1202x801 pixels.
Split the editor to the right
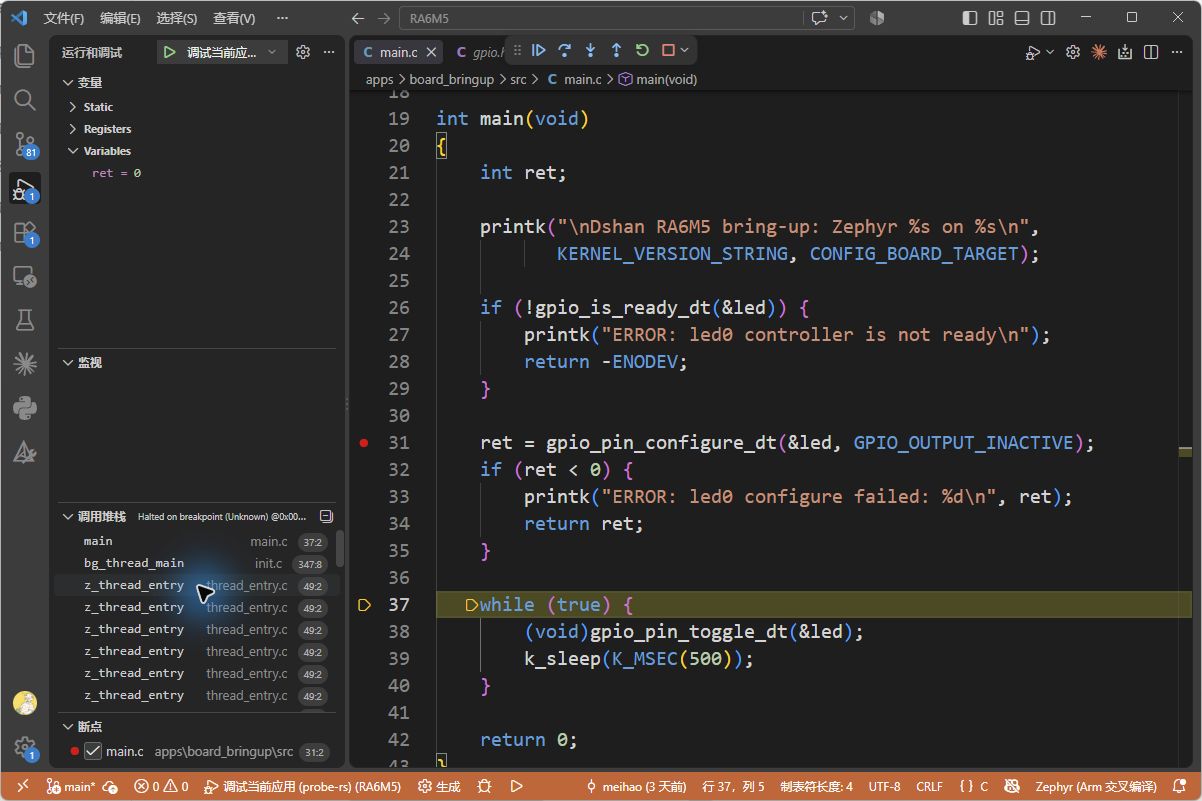pyautogui.click(x=1151, y=52)
